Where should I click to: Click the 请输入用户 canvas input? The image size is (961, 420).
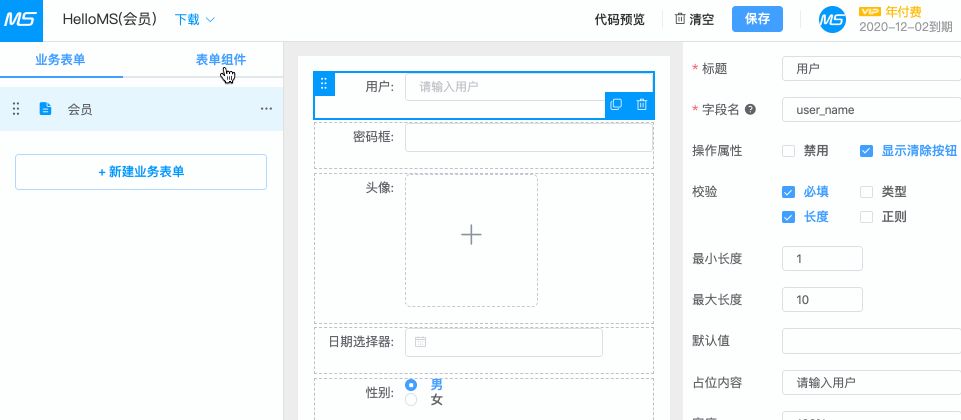pos(528,87)
